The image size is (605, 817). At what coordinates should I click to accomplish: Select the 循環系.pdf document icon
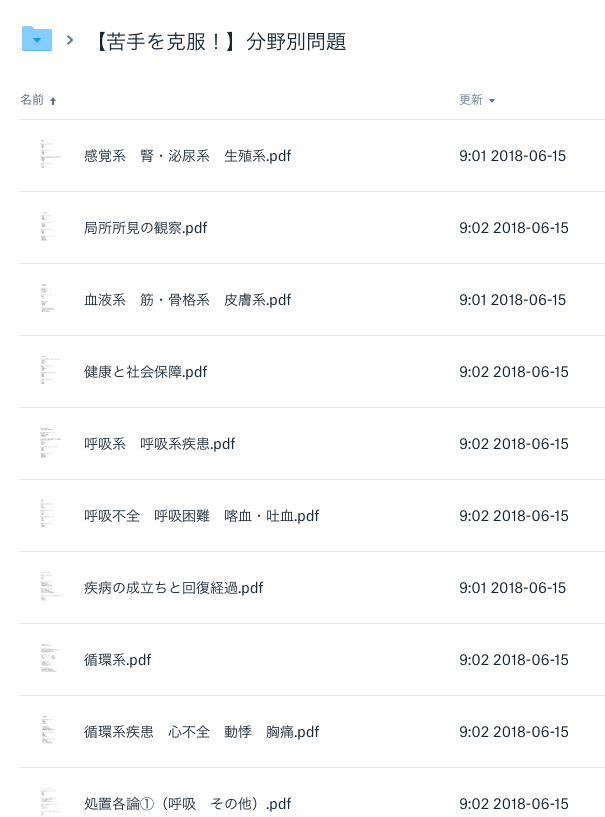coord(50,659)
